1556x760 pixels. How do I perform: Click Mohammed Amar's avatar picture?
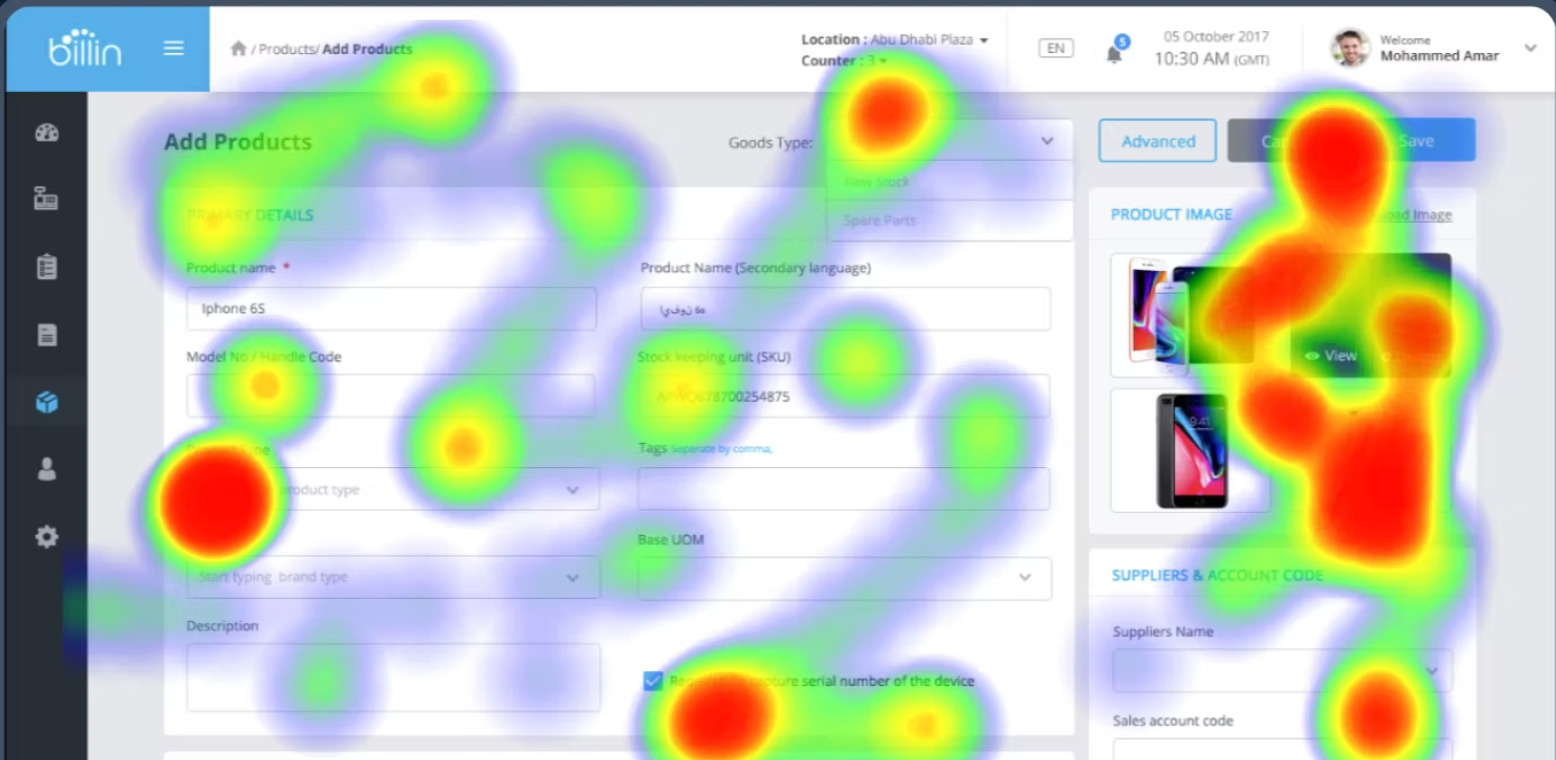pos(1350,48)
